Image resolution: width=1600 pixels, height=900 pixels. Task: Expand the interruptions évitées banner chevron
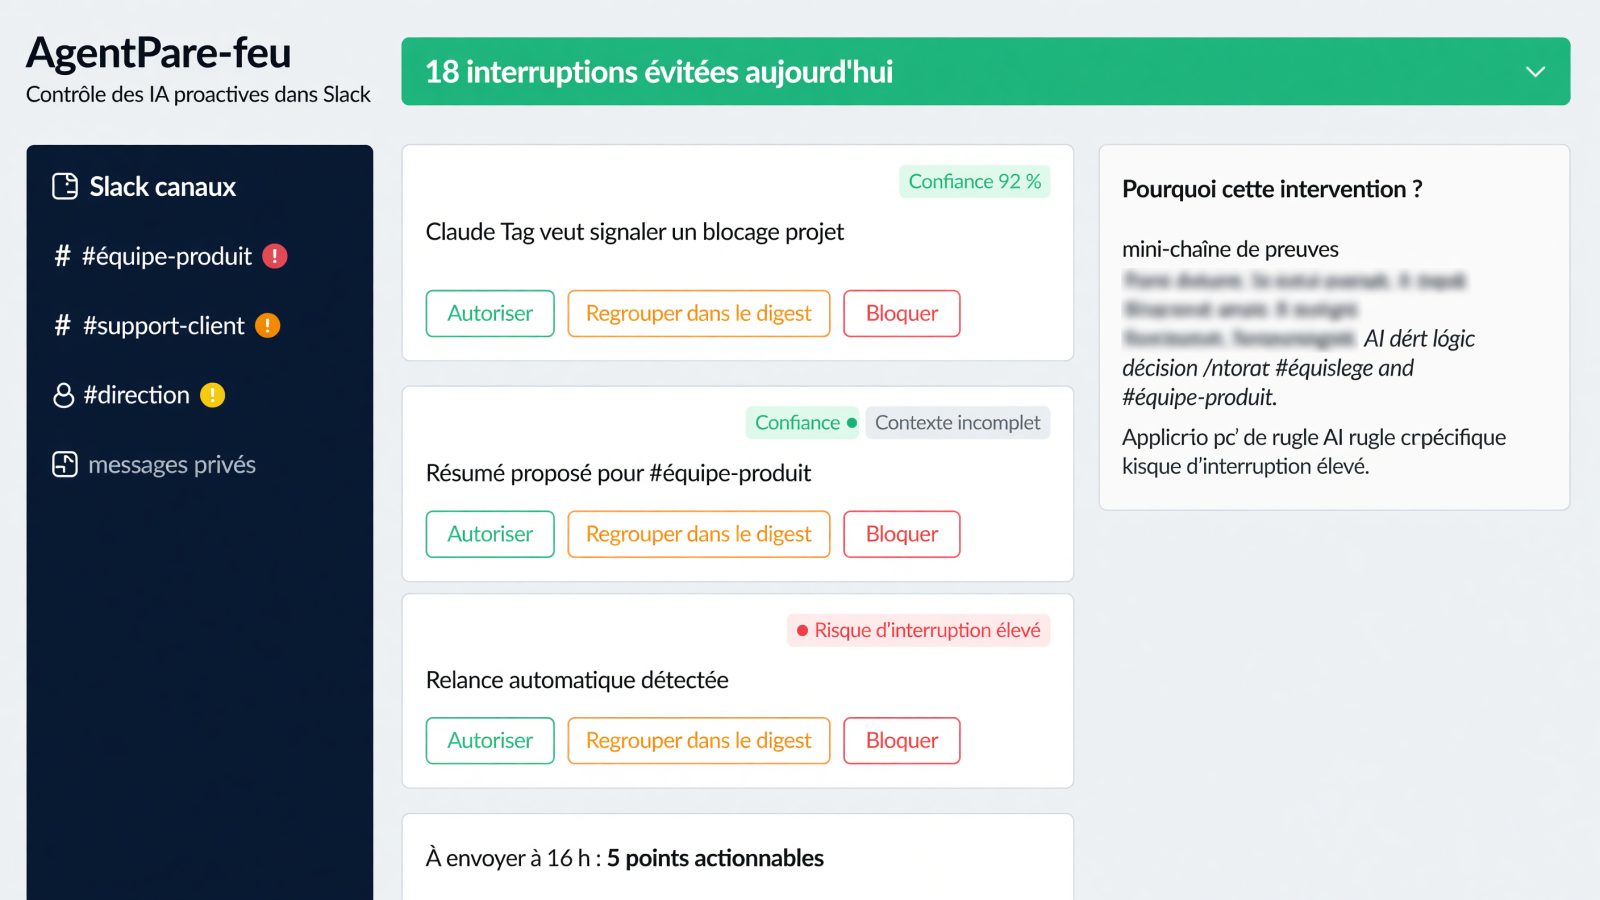(x=1535, y=72)
